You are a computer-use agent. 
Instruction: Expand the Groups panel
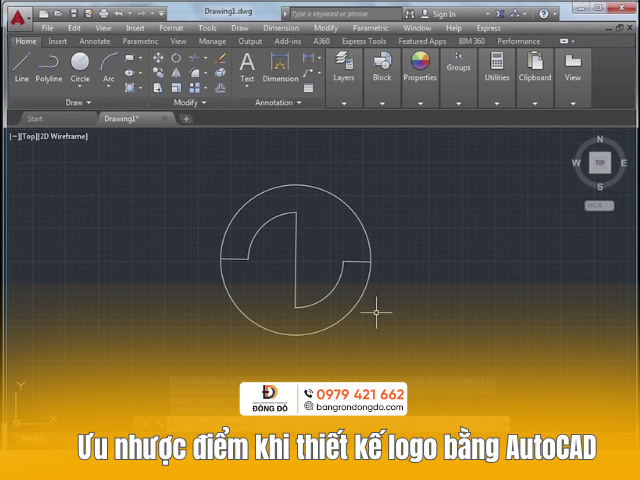pyautogui.click(x=458, y=104)
